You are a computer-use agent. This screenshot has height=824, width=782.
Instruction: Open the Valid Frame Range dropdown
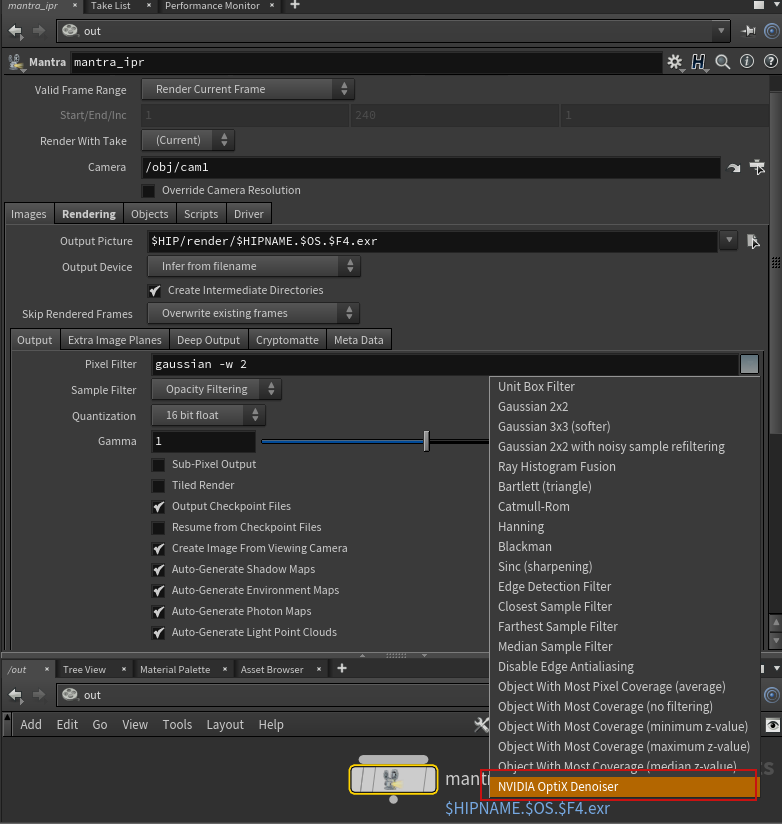pyautogui.click(x=248, y=89)
